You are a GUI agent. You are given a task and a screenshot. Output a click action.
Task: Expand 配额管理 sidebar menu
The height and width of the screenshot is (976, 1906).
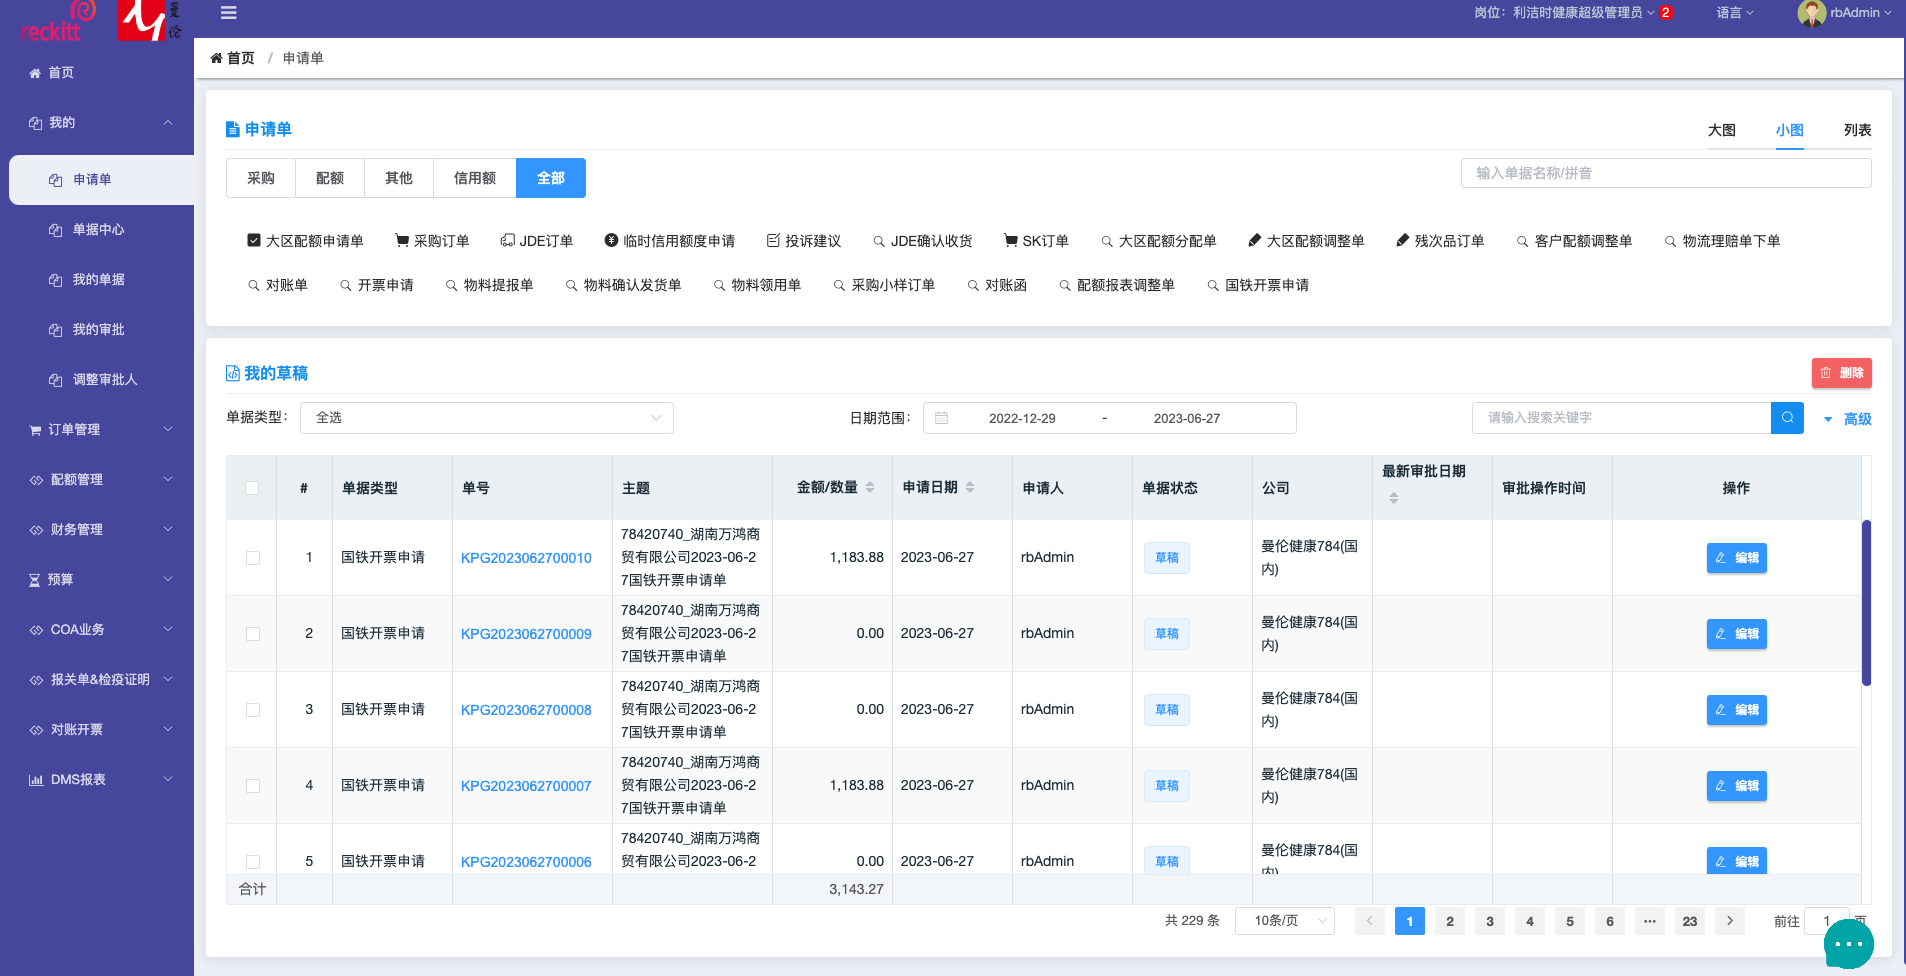click(x=97, y=480)
